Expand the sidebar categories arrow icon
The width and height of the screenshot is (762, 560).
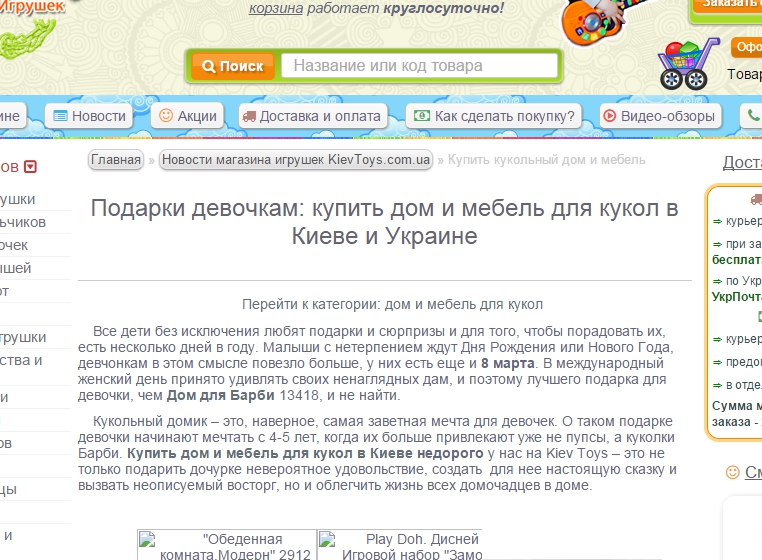[x=31, y=167]
